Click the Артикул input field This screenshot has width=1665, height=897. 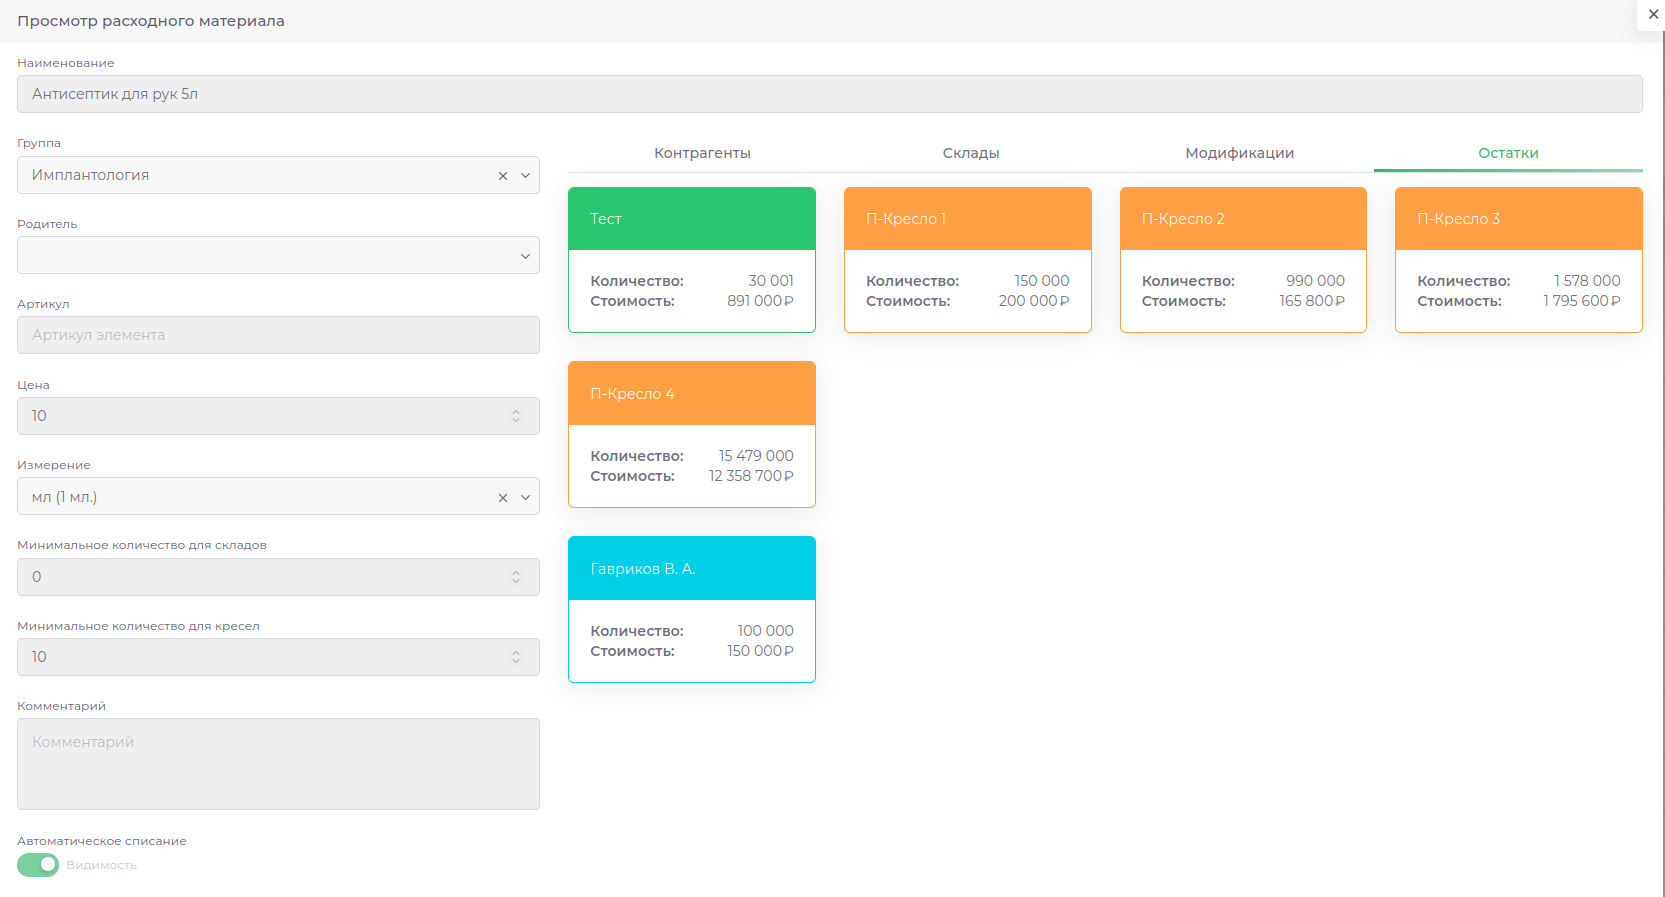pyautogui.click(x=278, y=335)
